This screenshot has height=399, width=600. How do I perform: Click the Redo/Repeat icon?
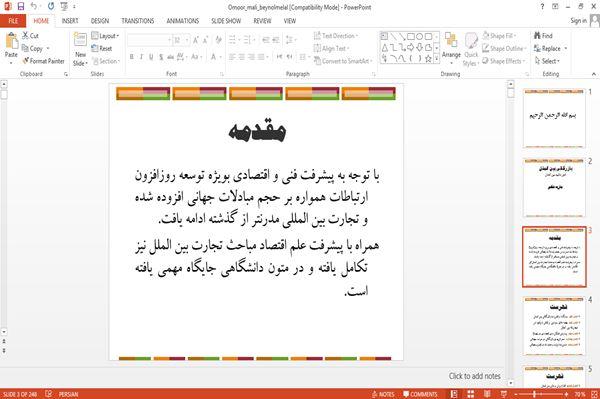point(51,7)
